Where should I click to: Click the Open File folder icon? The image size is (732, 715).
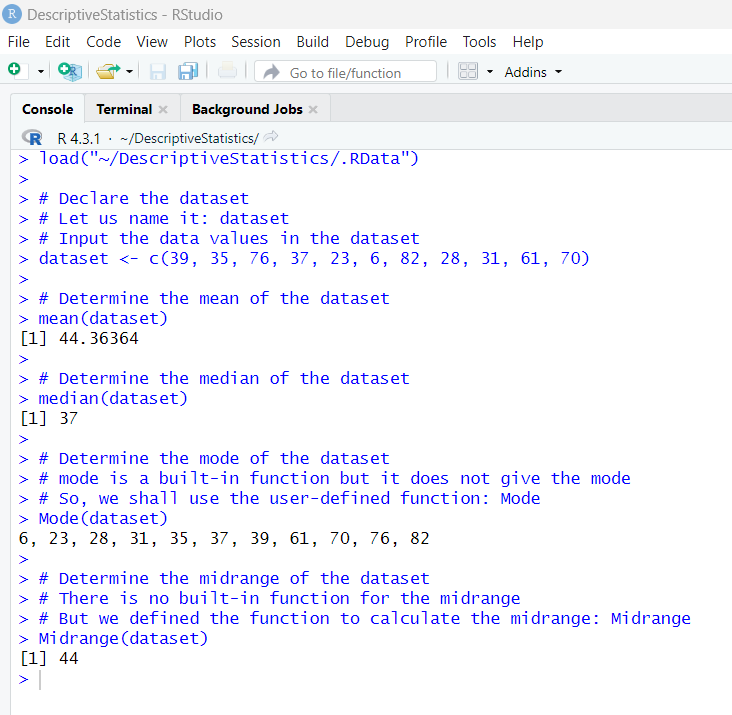tap(107, 71)
